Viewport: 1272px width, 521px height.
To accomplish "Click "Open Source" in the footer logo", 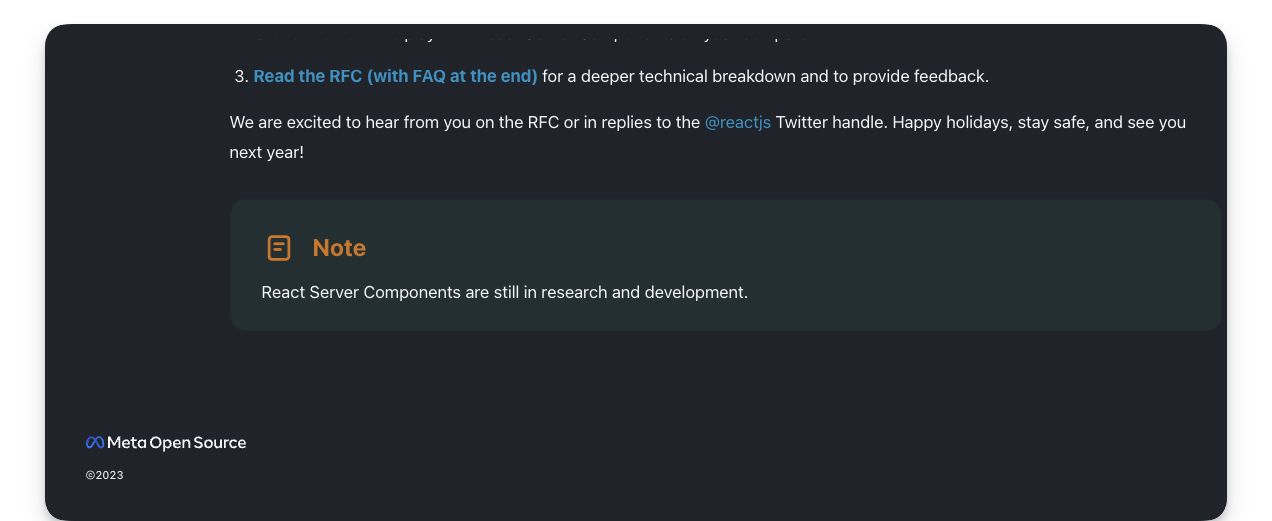I will [x=198, y=443].
